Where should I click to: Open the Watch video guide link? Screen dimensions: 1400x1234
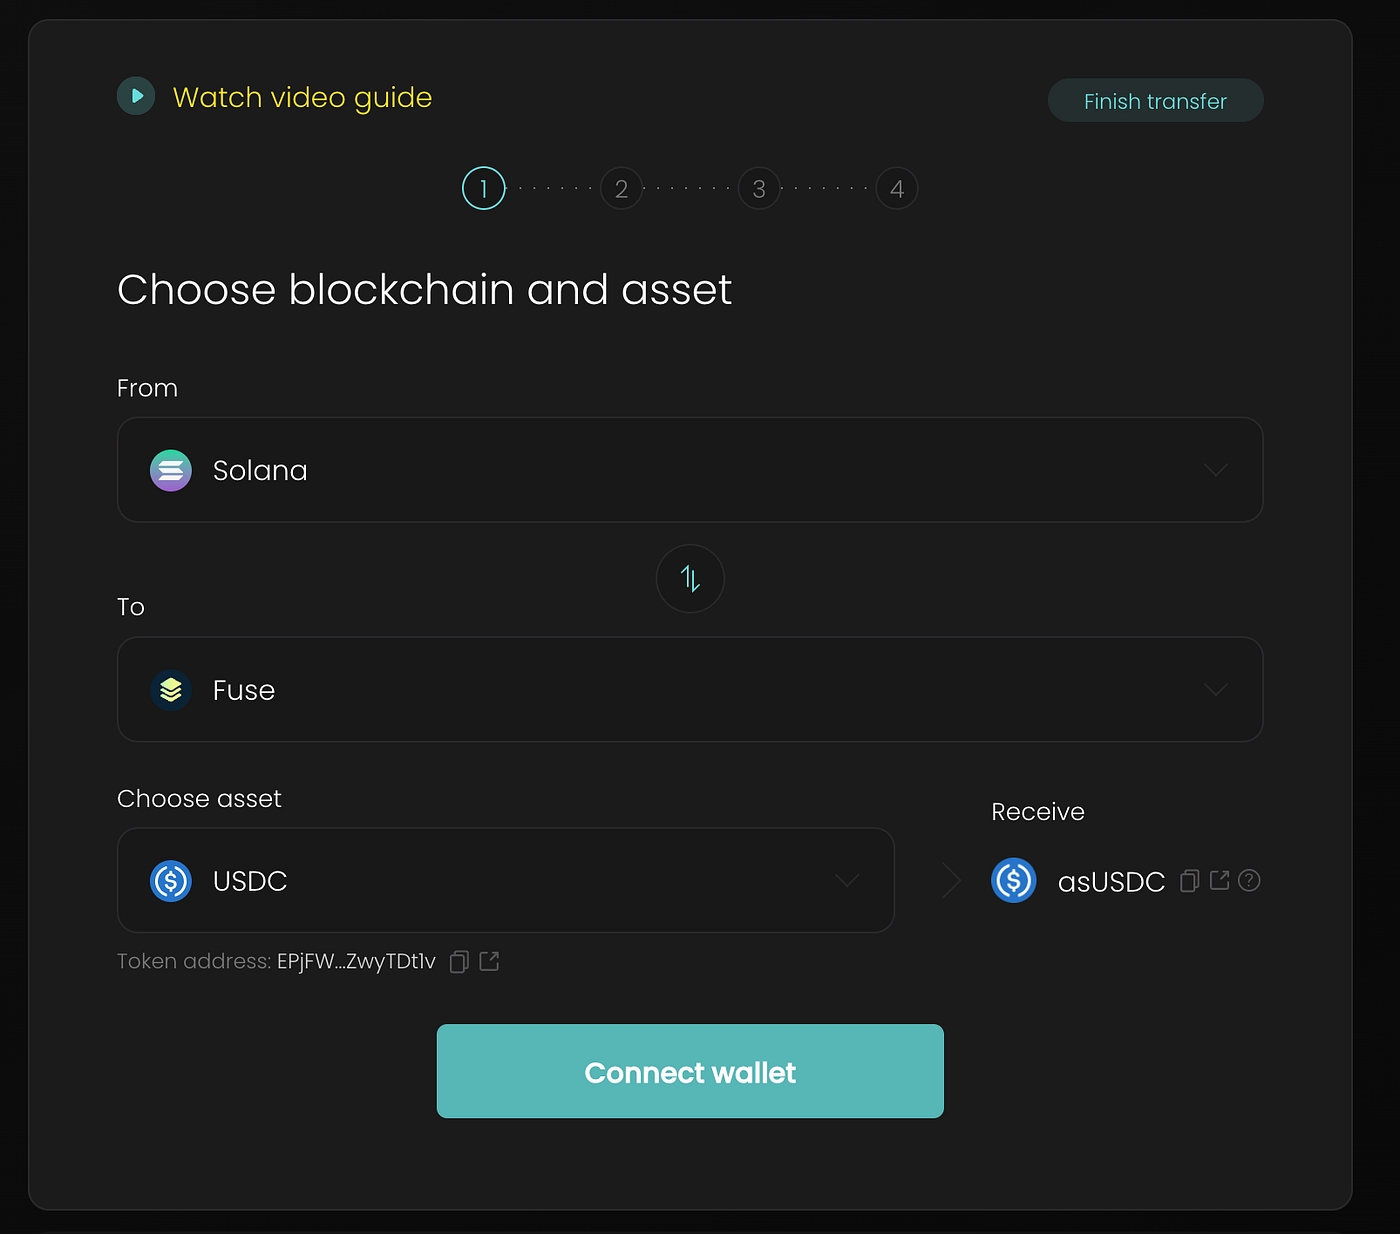tap(302, 97)
